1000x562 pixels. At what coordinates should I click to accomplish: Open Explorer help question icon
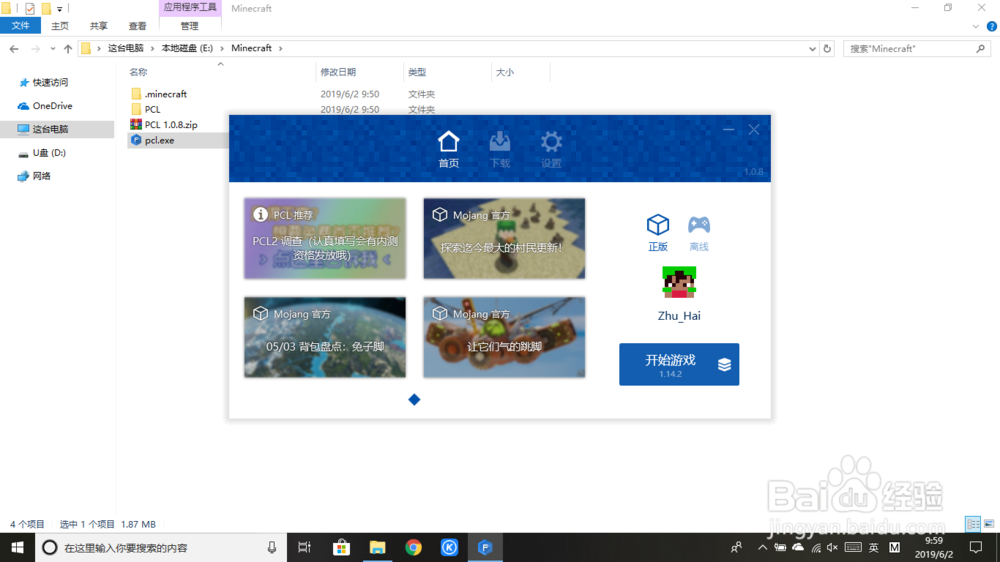point(992,26)
